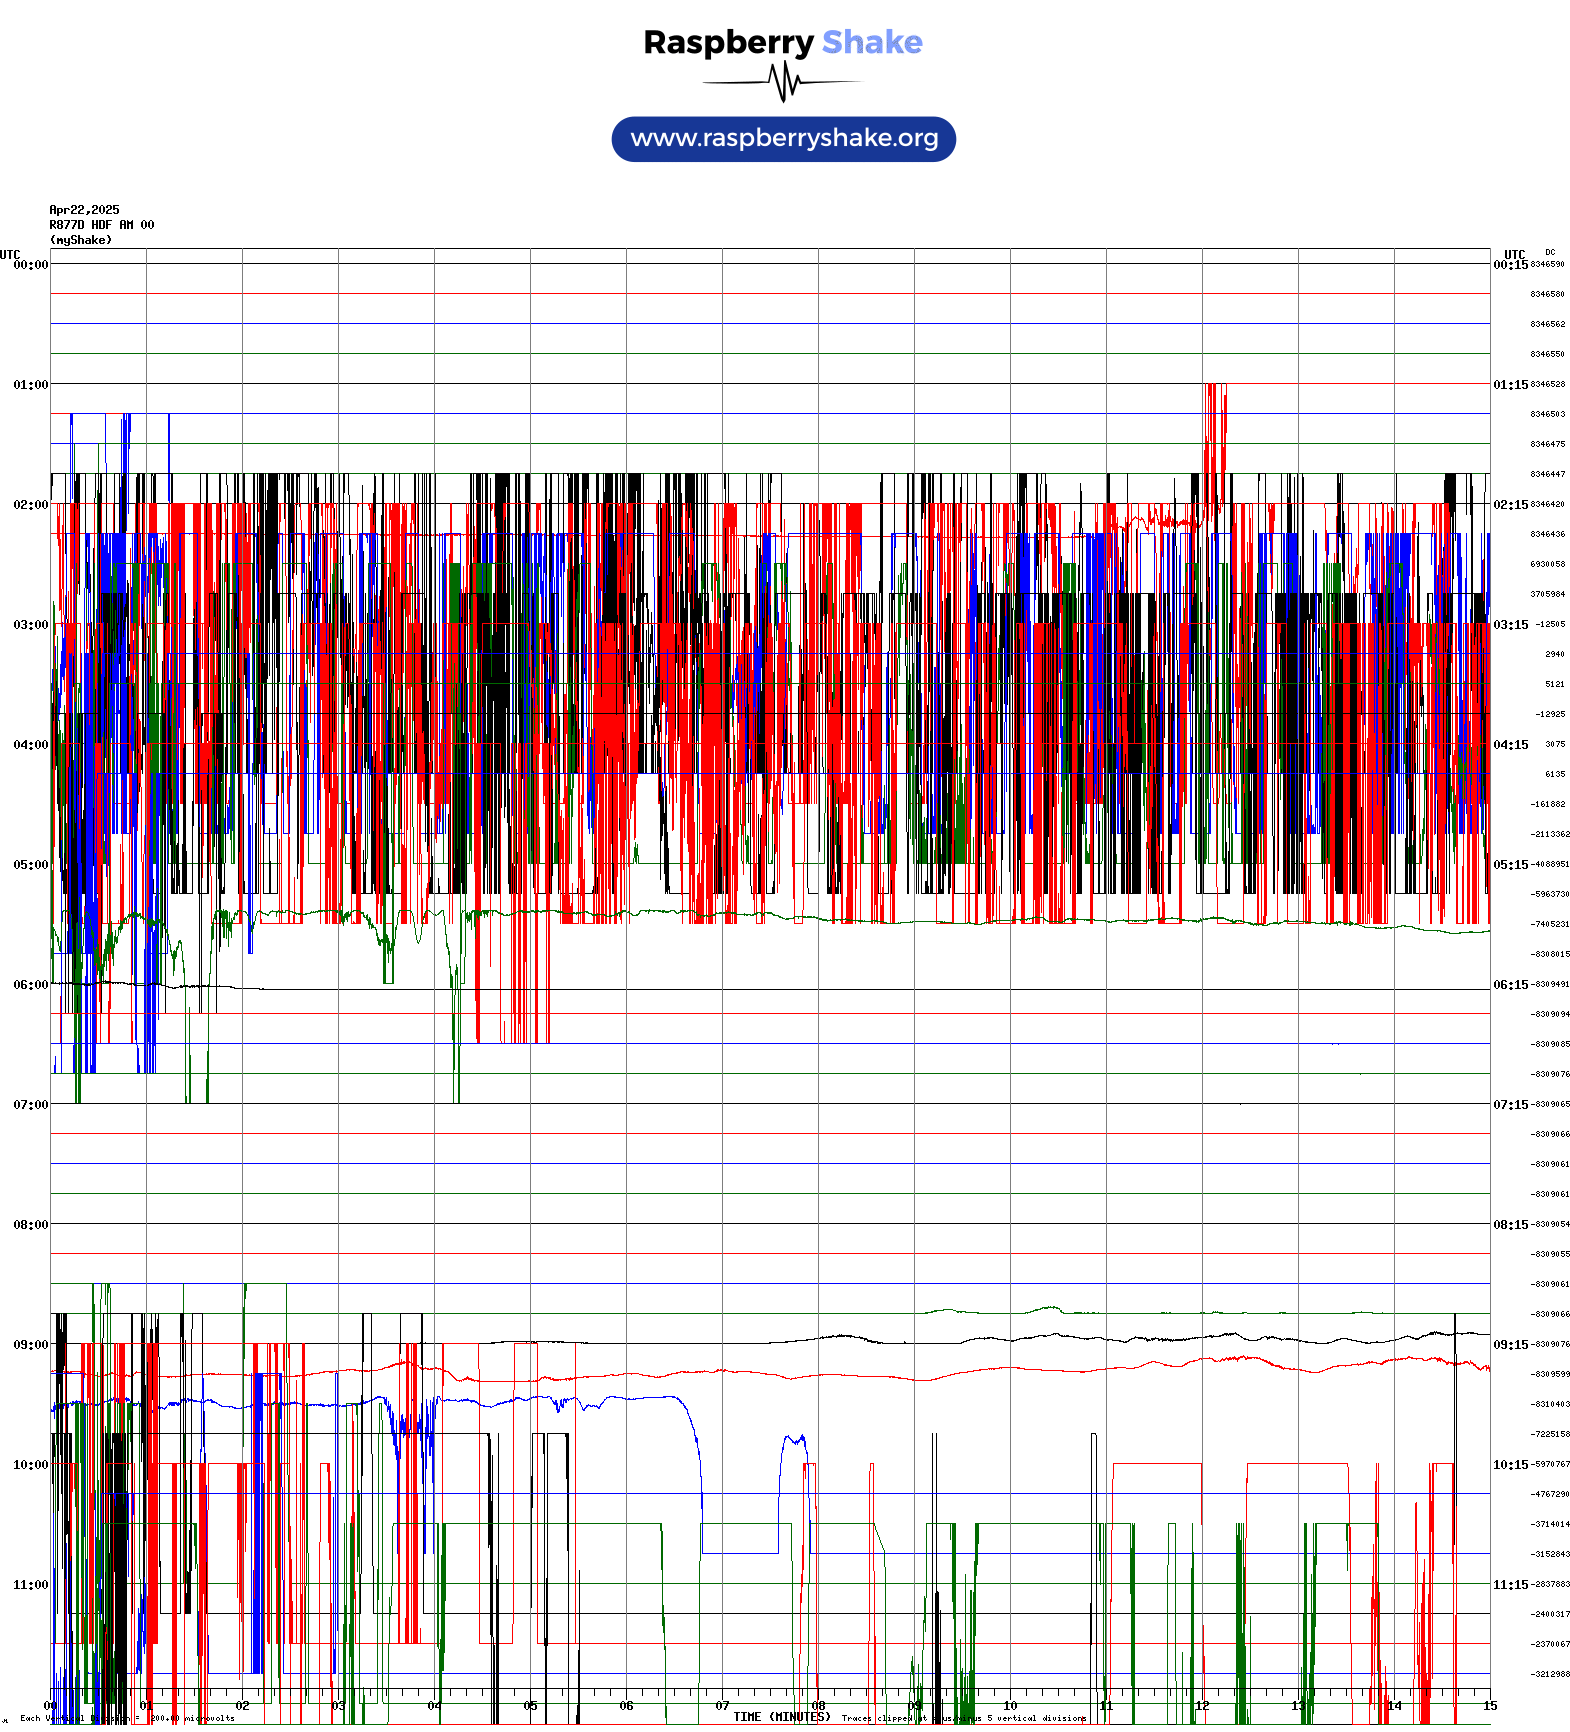Click the 04:15 right-side time label
This screenshot has width=1570, height=1732.
pos(1510,745)
